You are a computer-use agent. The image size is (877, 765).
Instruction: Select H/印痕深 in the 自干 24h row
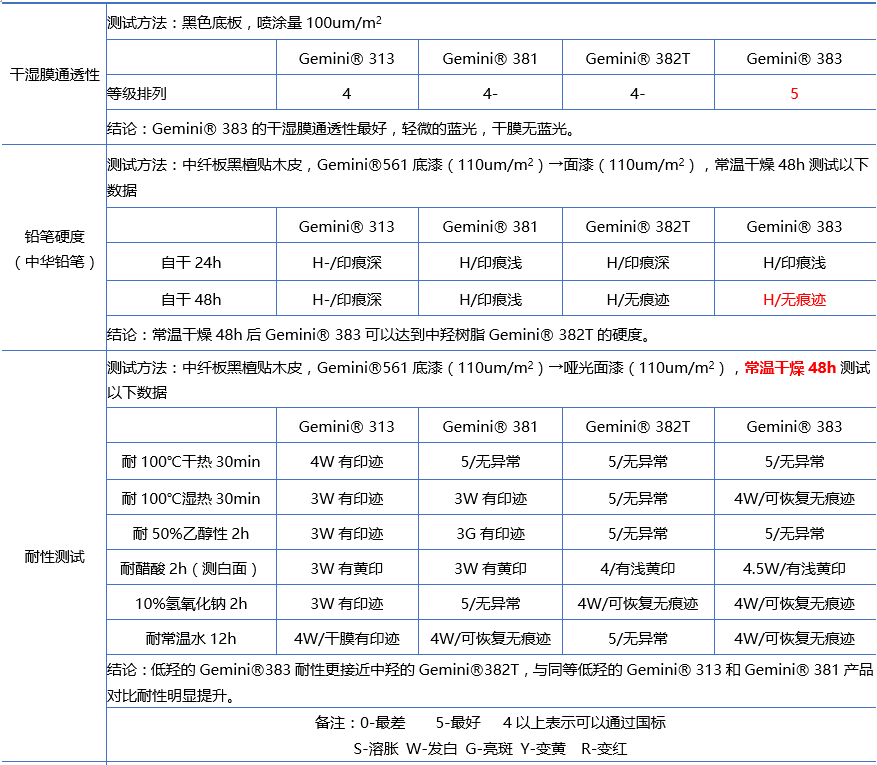[x=638, y=262]
